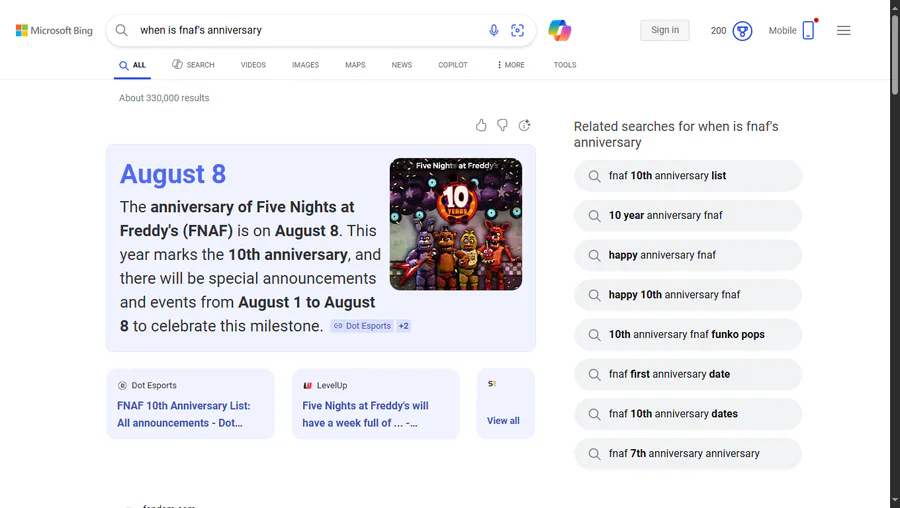
Task: Expand the MORE dropdown menu
Action: (x=511, y=65)
